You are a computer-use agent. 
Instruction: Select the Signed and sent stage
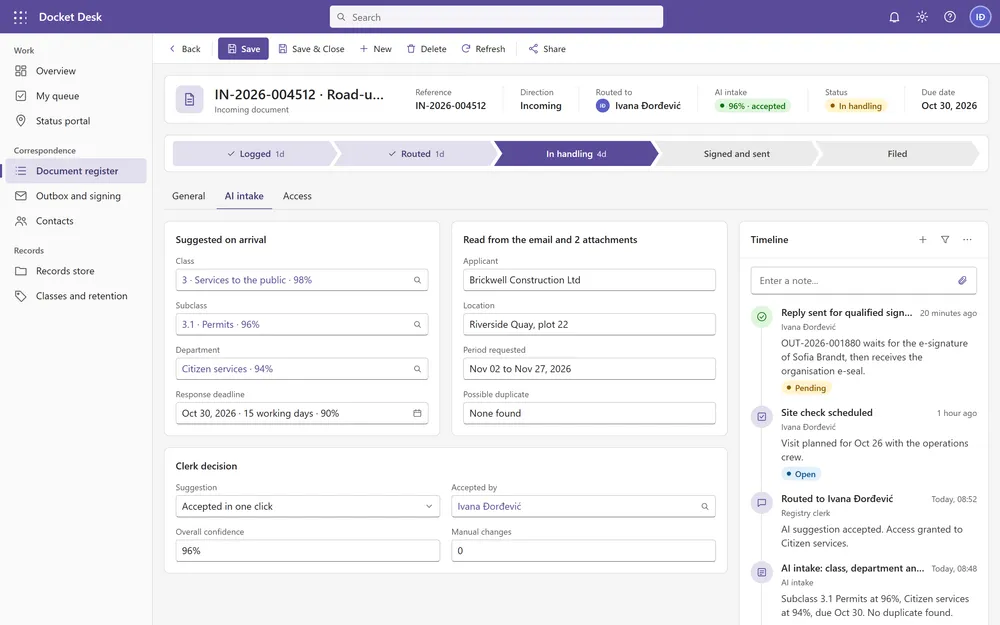tap(736, 154)
